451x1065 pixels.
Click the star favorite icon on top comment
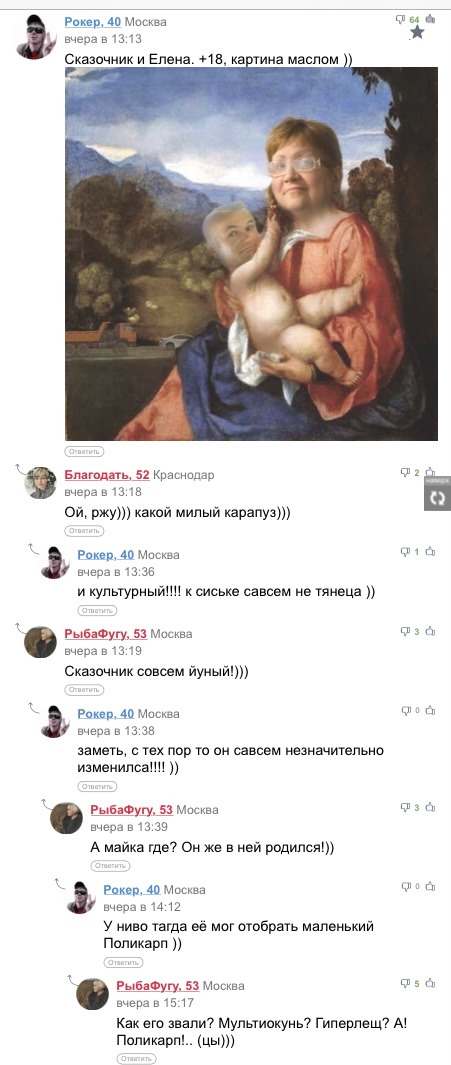pyautogui.click(x=418, y=32)
